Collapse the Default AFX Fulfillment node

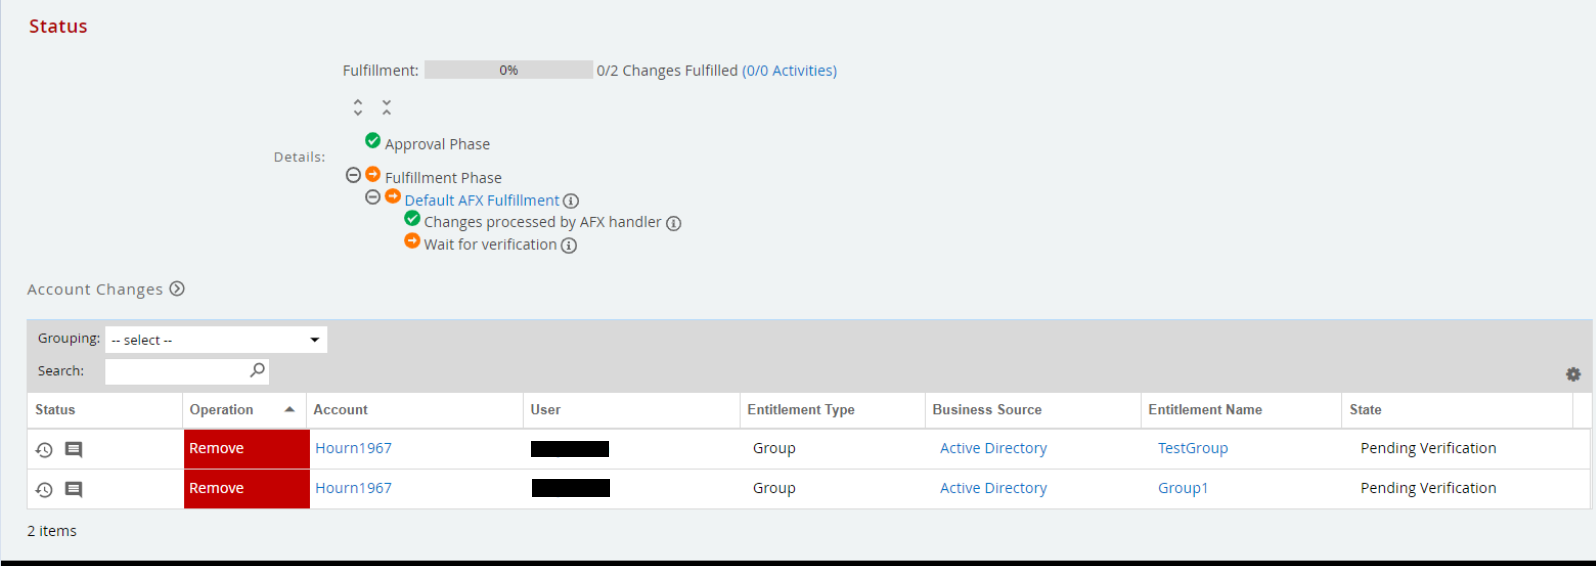point(373,197)
